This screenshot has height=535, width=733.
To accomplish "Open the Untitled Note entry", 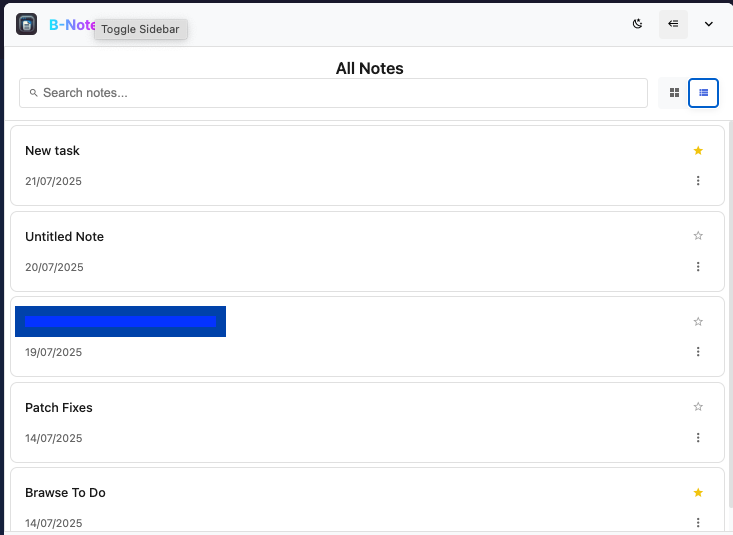I will tap(65, 237).
